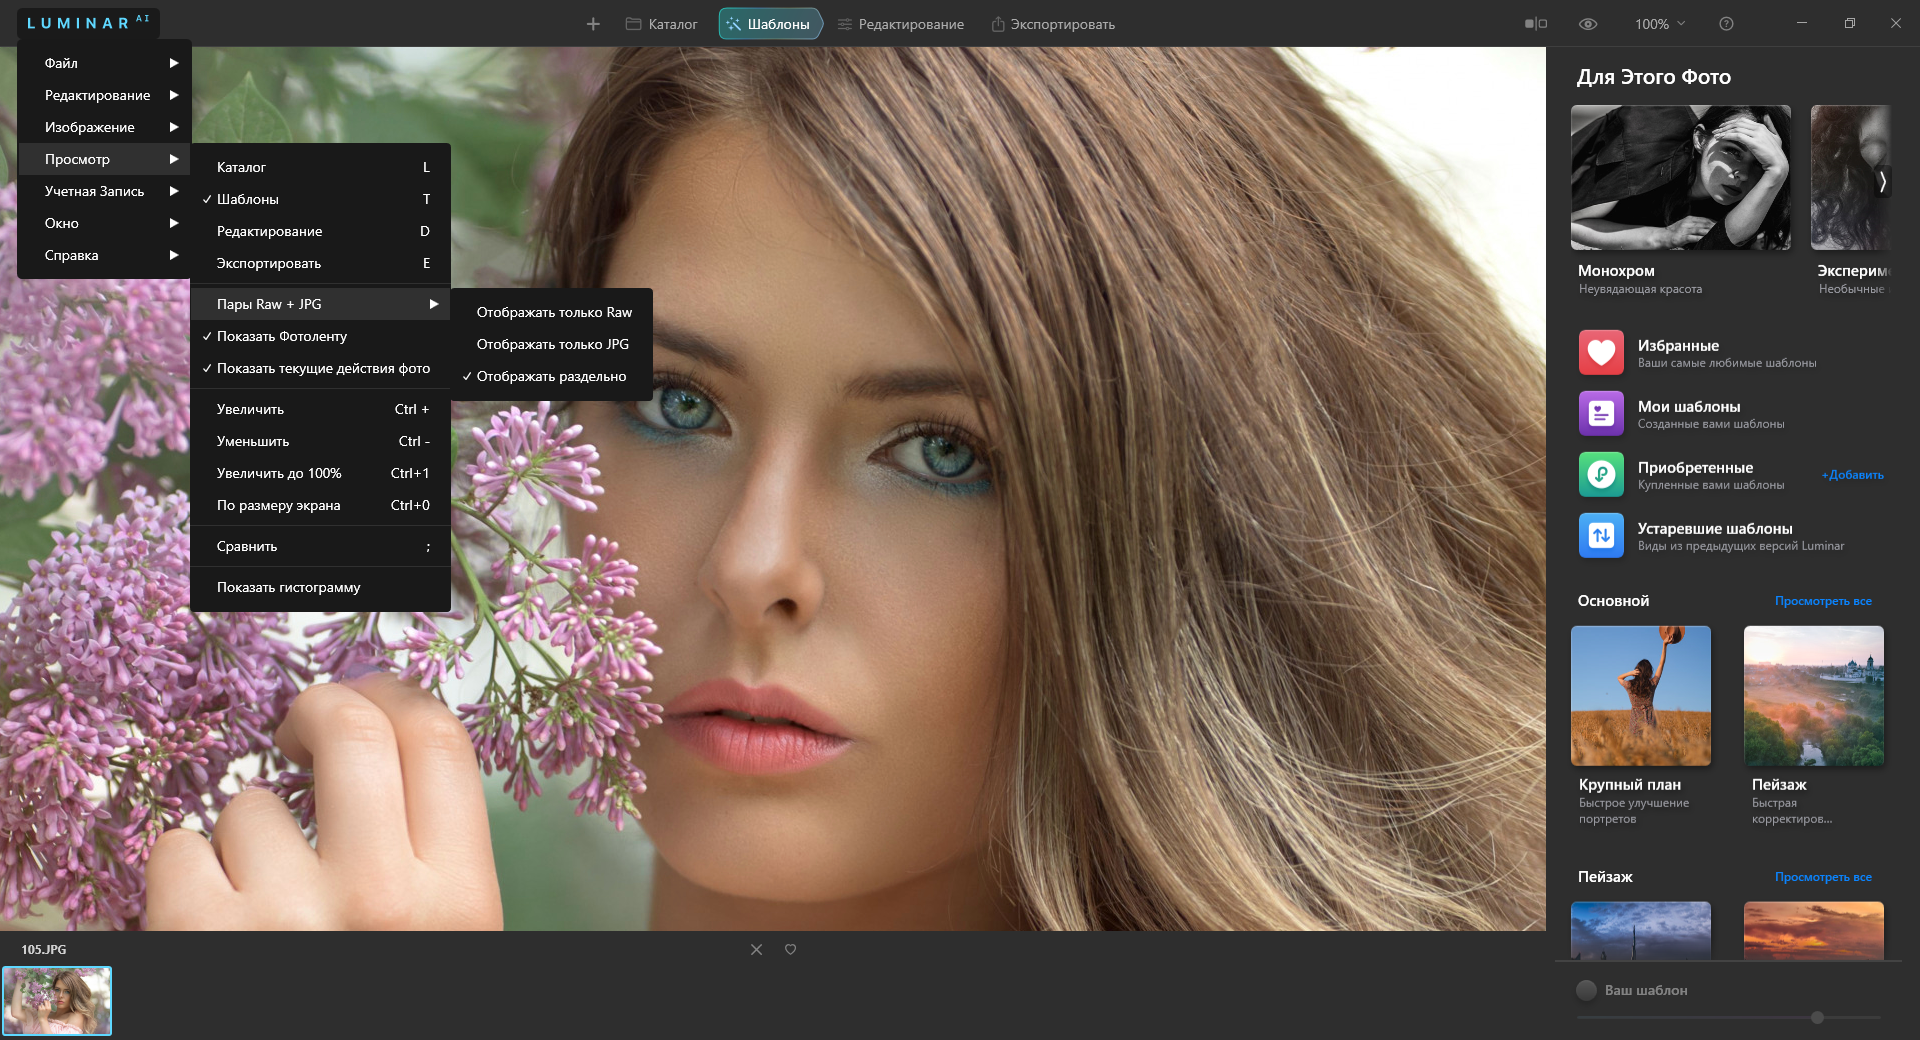Click the reject X icon under photo

(x=756, y=949)
